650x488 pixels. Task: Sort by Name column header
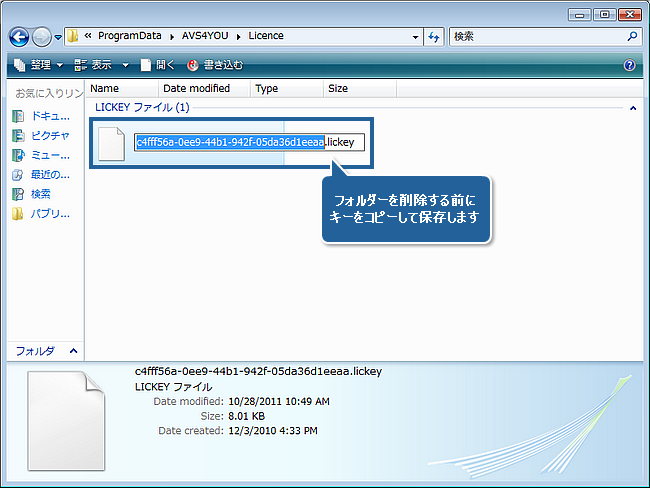click(122, 88)
